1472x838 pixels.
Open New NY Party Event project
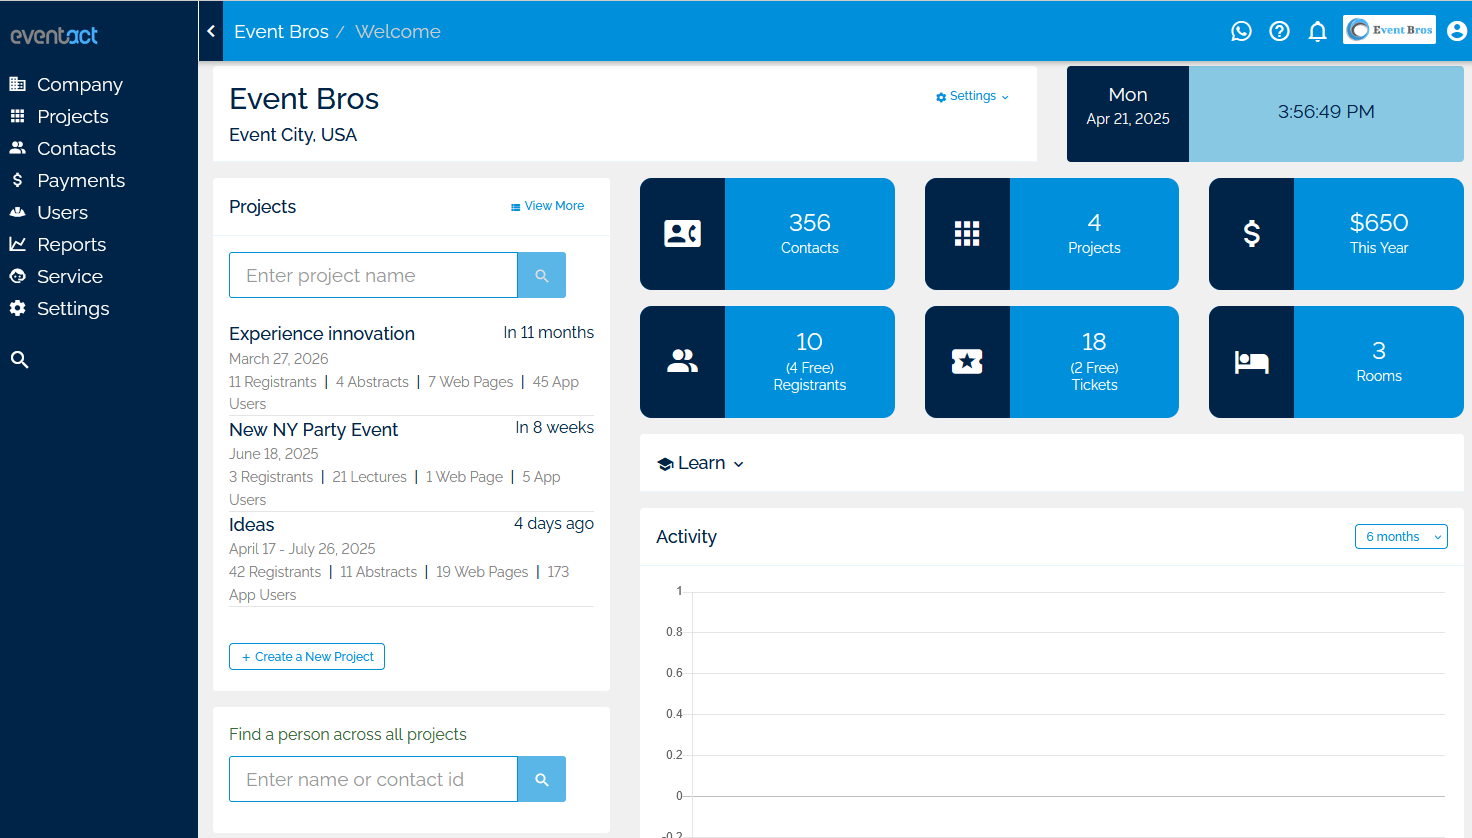pos(313,430)
